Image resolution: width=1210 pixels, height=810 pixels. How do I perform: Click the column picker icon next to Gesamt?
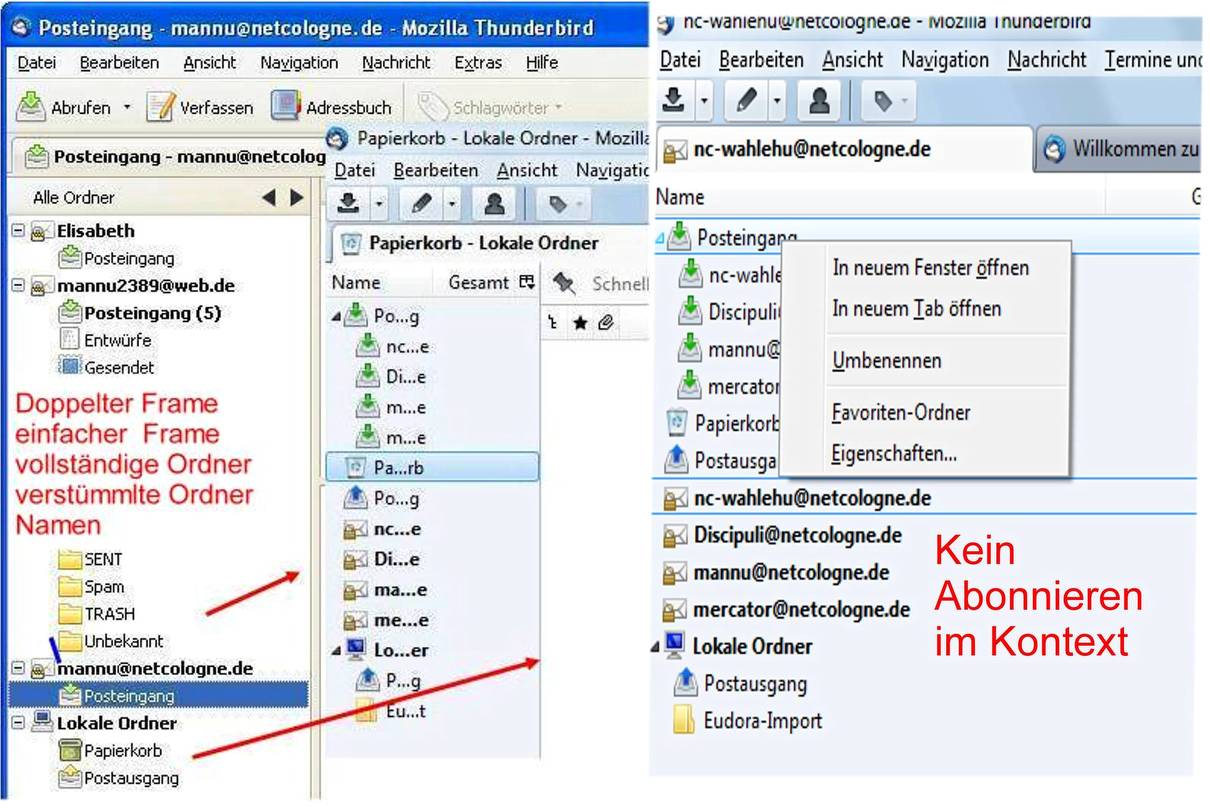[x=527, y=283]
